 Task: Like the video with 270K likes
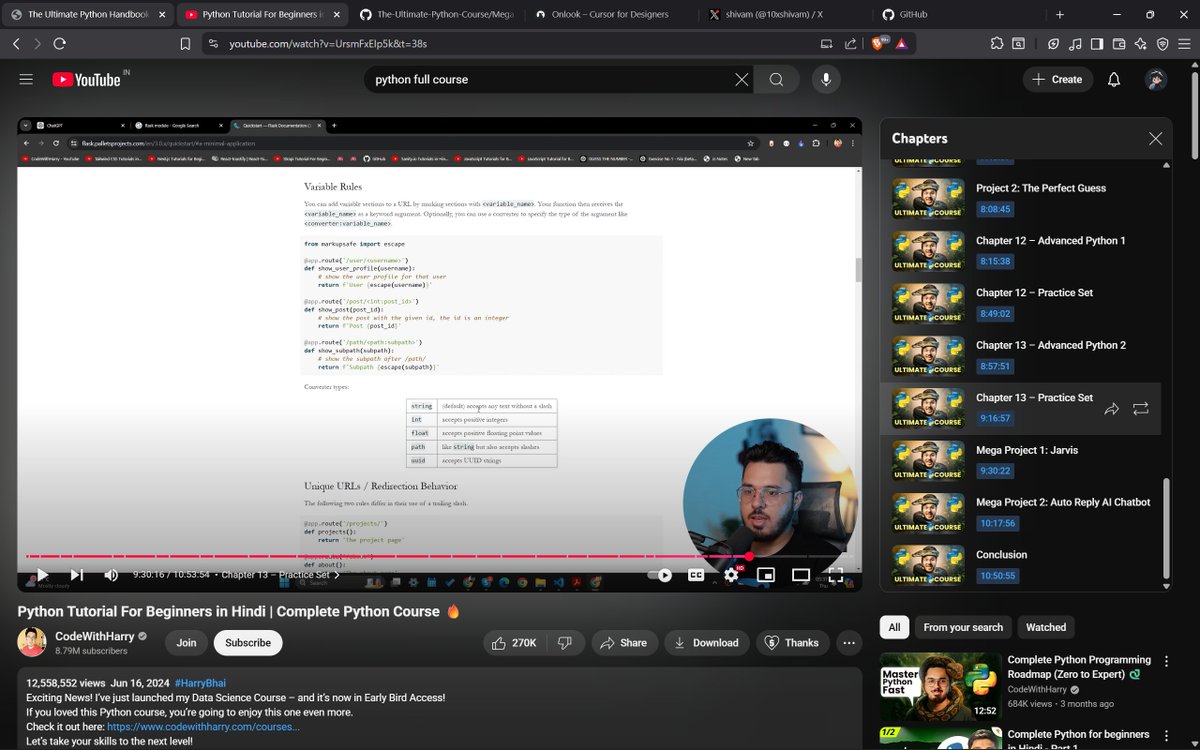click(515, 643)
